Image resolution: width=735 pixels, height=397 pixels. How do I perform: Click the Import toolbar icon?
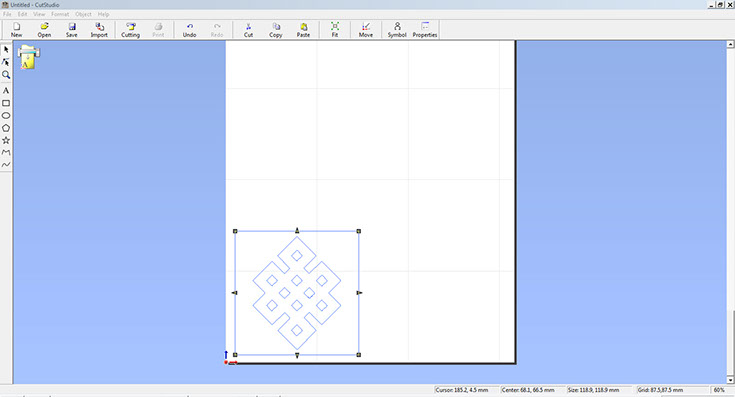(x=99, y=30)
